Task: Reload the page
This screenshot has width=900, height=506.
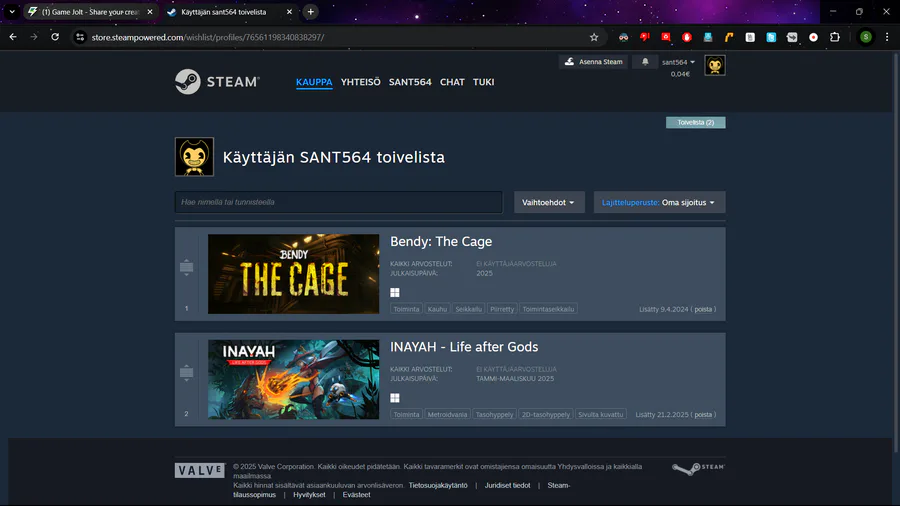Action: pos(55,37)
